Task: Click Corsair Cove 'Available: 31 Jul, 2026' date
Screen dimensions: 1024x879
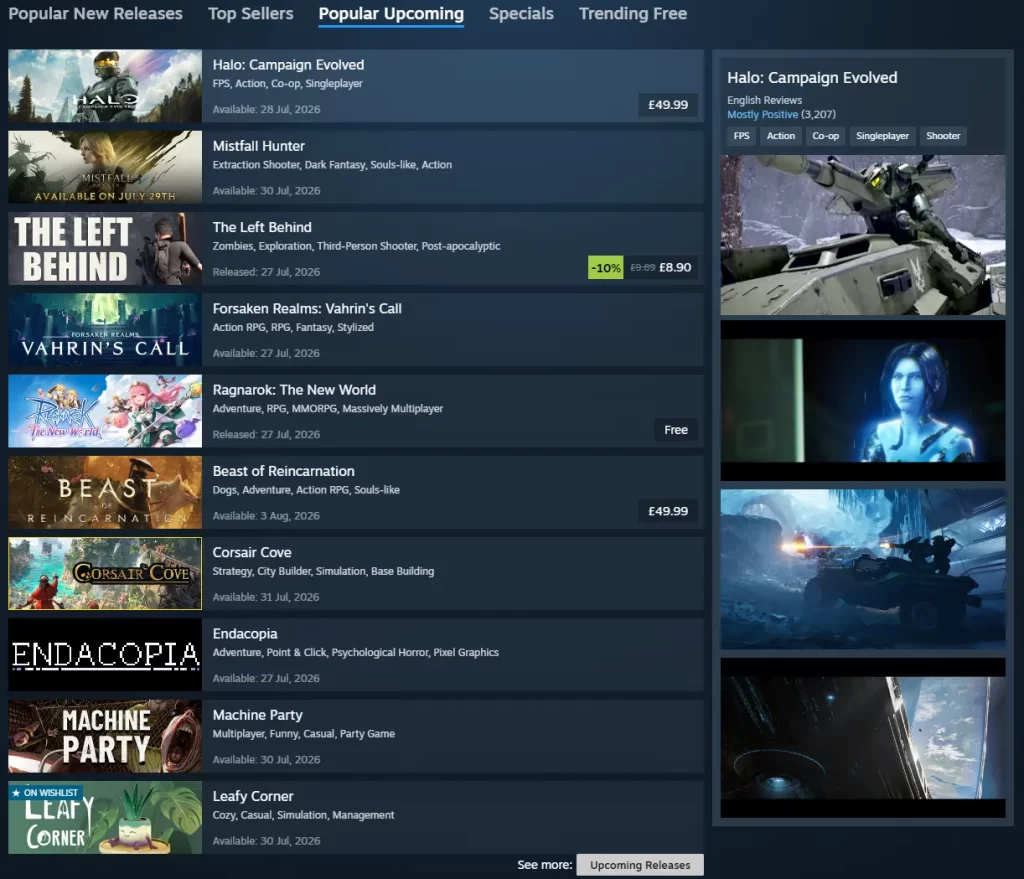Action: [x=266, y=597]
